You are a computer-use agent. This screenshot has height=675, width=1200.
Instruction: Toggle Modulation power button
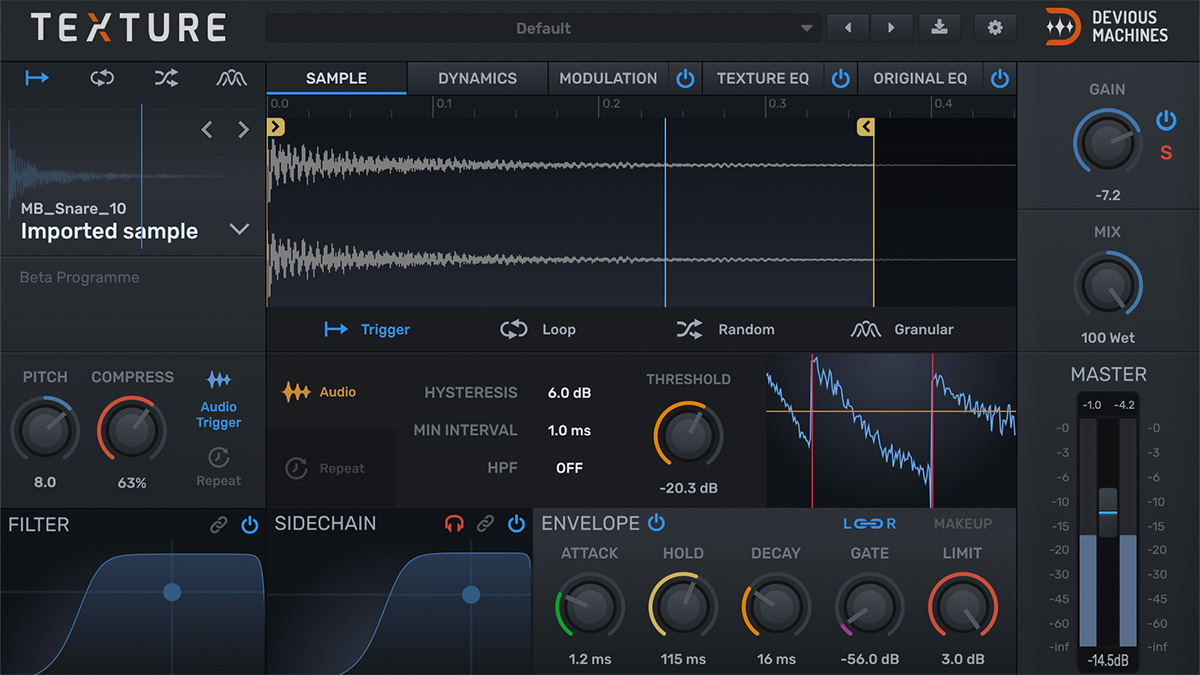point(685,79)
